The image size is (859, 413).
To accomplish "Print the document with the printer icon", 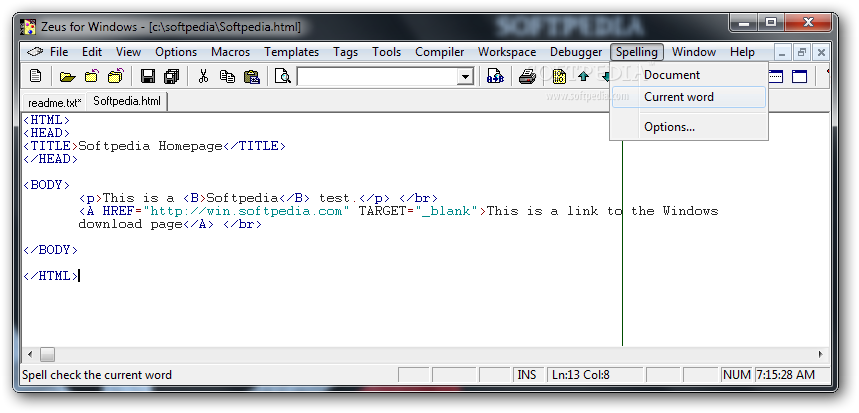I will point(527,76).
